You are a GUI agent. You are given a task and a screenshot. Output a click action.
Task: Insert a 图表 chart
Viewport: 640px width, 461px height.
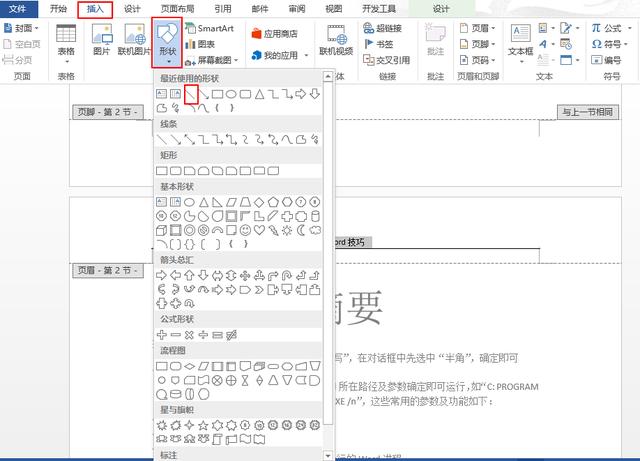click(x=200, y=44)
